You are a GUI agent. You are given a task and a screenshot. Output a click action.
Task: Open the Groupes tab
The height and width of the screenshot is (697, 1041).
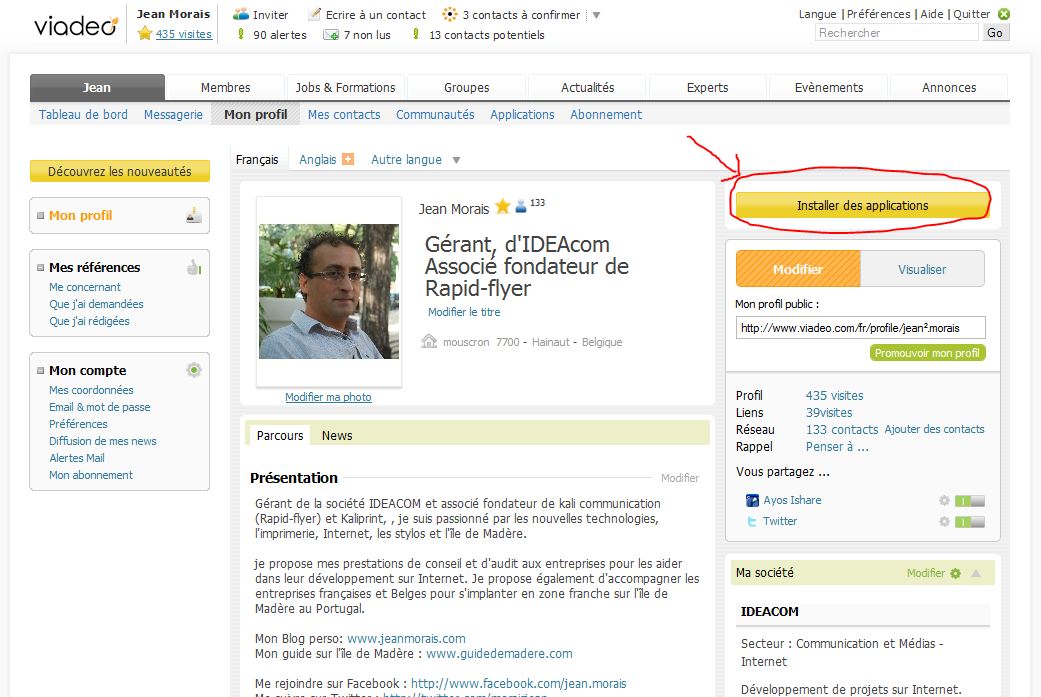(x=467, y=87)
